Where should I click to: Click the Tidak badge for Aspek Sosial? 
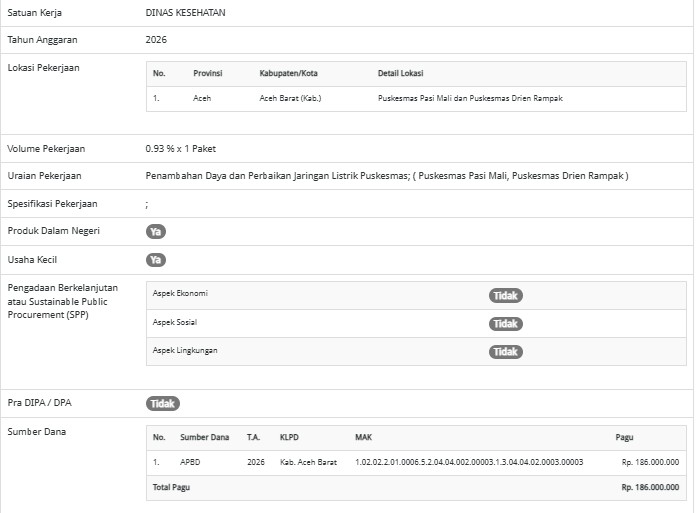tap(505, 324)
